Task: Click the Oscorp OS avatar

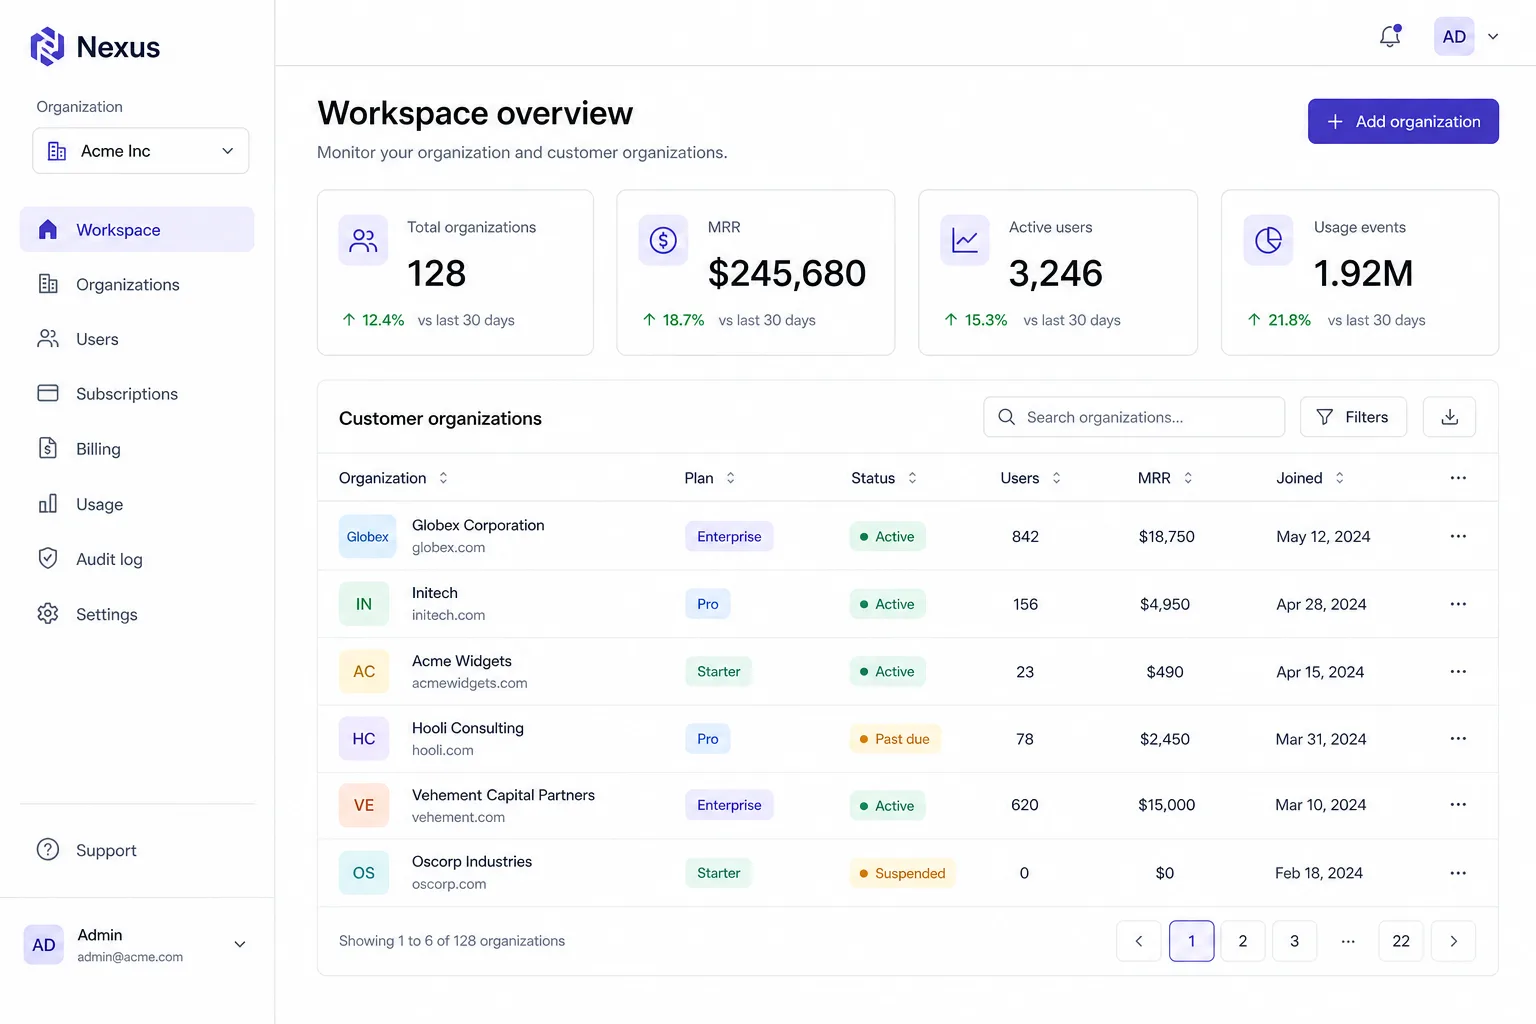Action: coord(364,873)
